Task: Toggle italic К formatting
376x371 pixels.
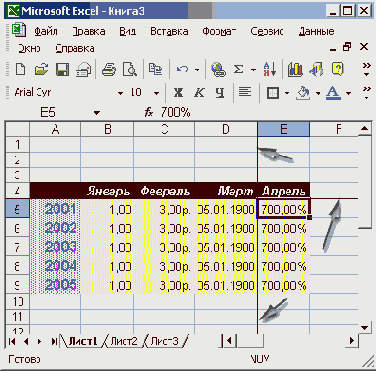Action: [199, 92]
